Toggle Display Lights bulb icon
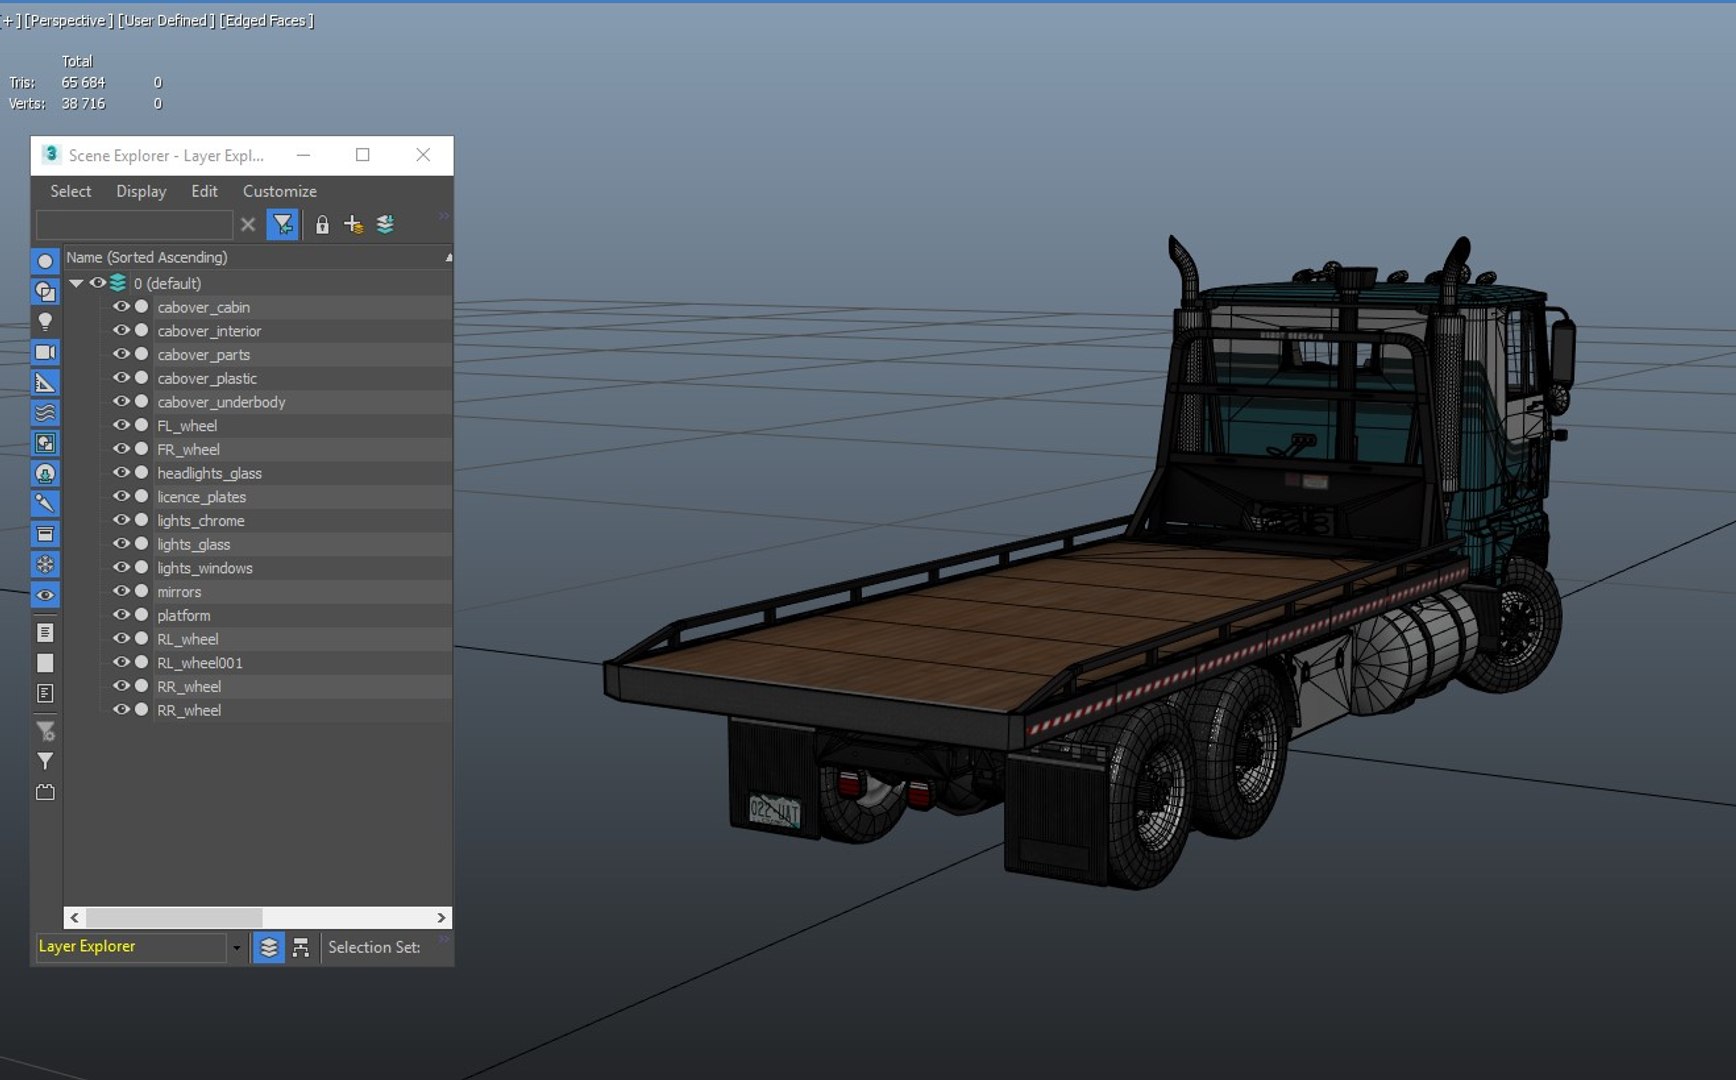The height and width of the screenshot is (1080, 1736). [45, 322]
